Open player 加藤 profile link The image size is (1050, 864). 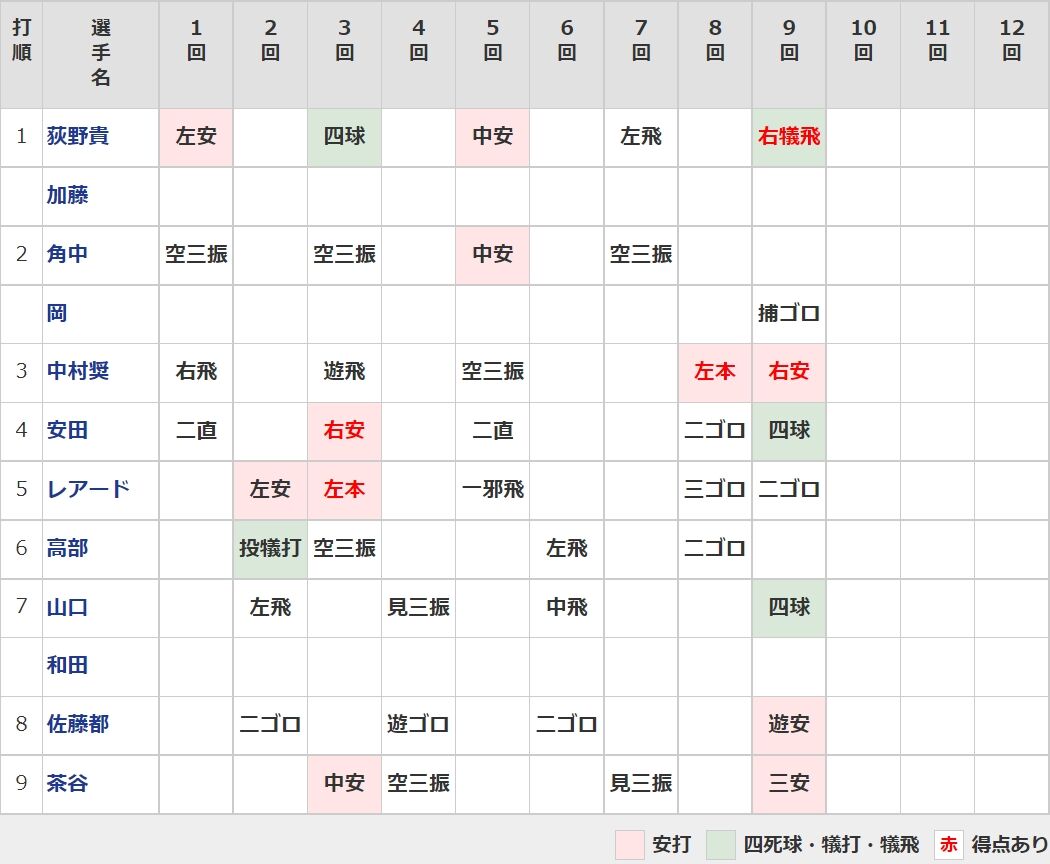tap(68, 195)
